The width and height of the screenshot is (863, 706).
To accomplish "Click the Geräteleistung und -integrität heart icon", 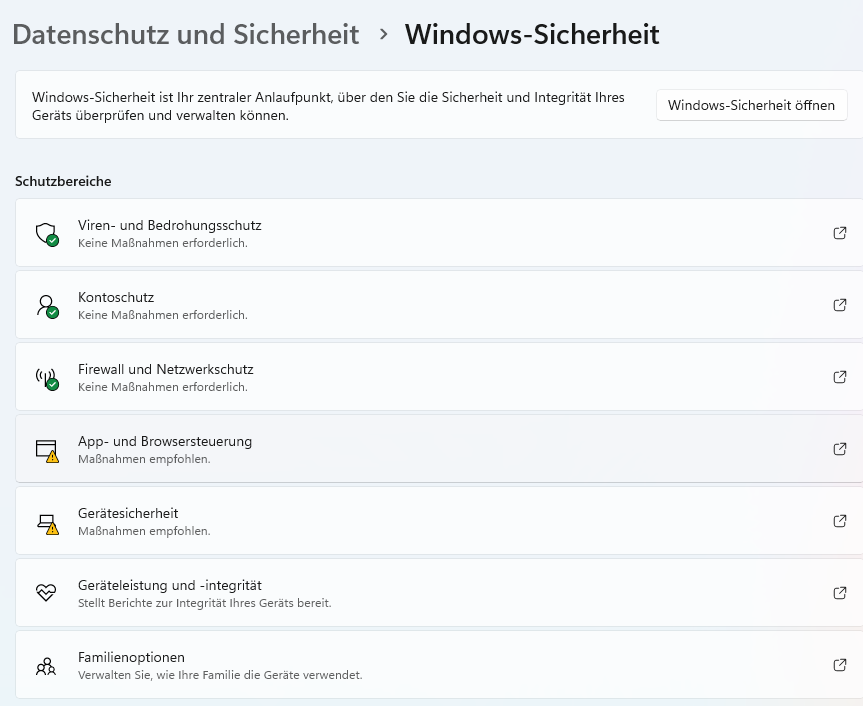I will coord(46,593).
